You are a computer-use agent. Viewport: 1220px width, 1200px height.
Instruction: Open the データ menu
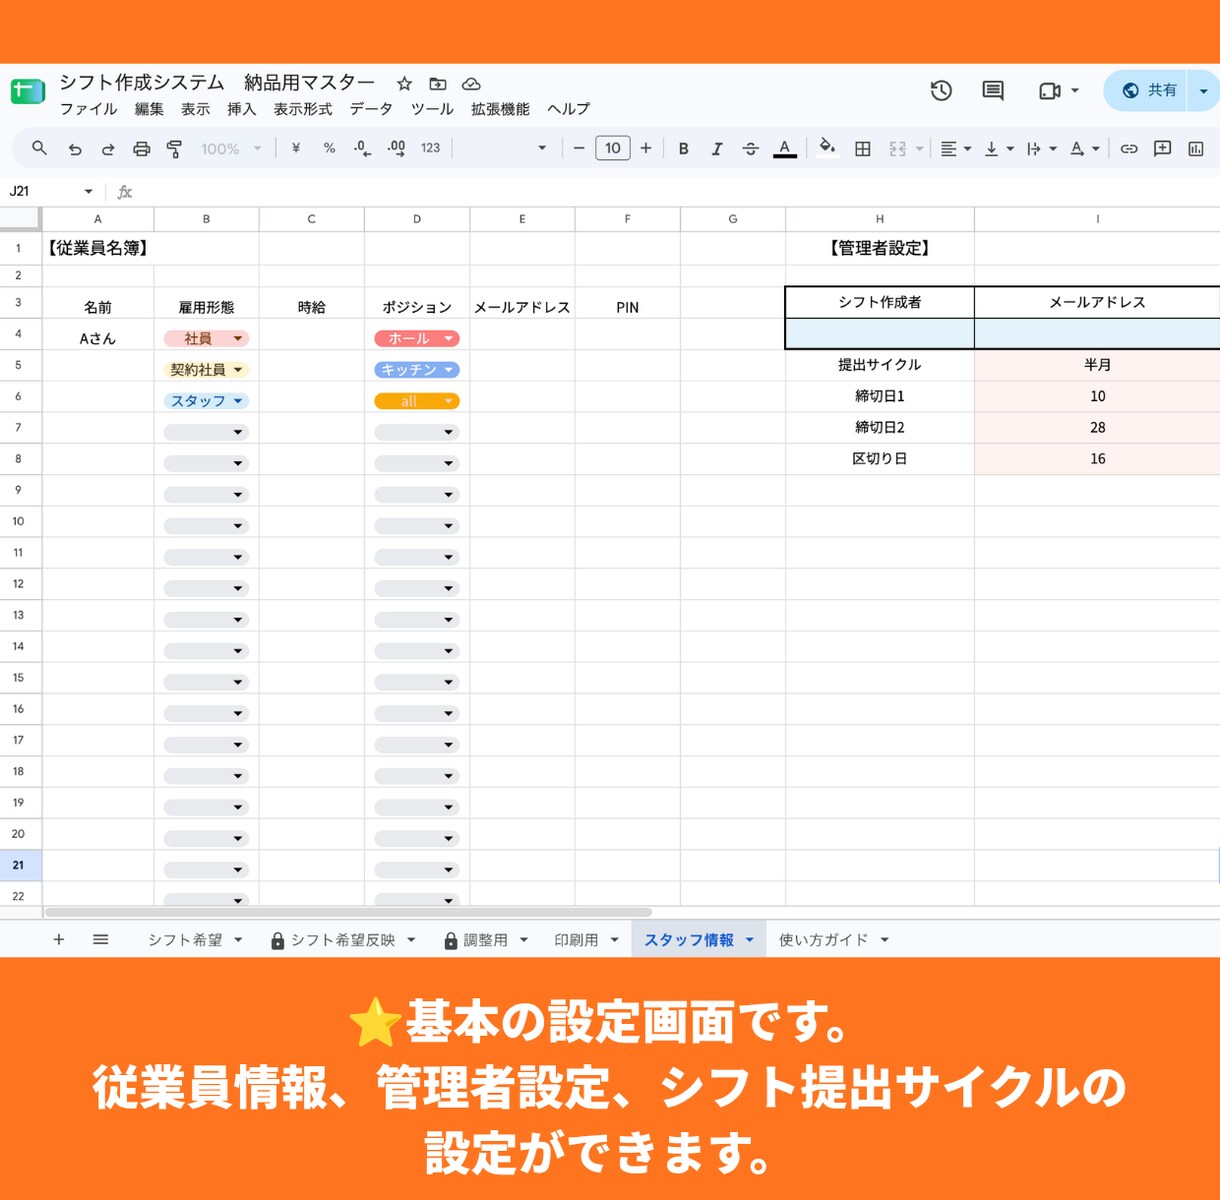[x=371, y=109]
